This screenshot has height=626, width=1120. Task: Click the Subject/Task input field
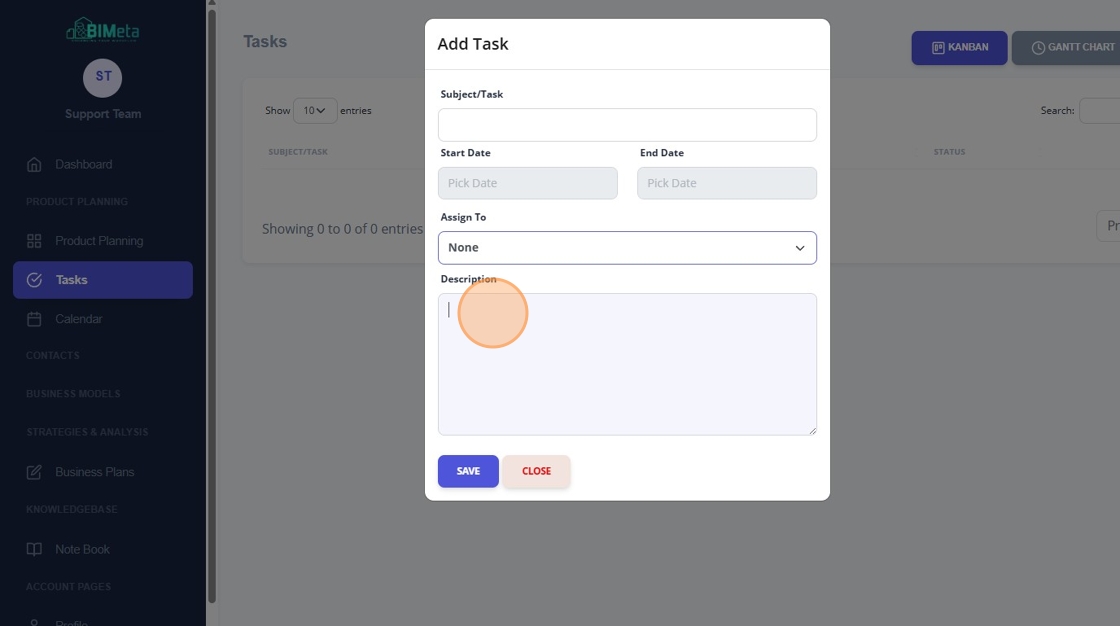click(x=627, y=125)
